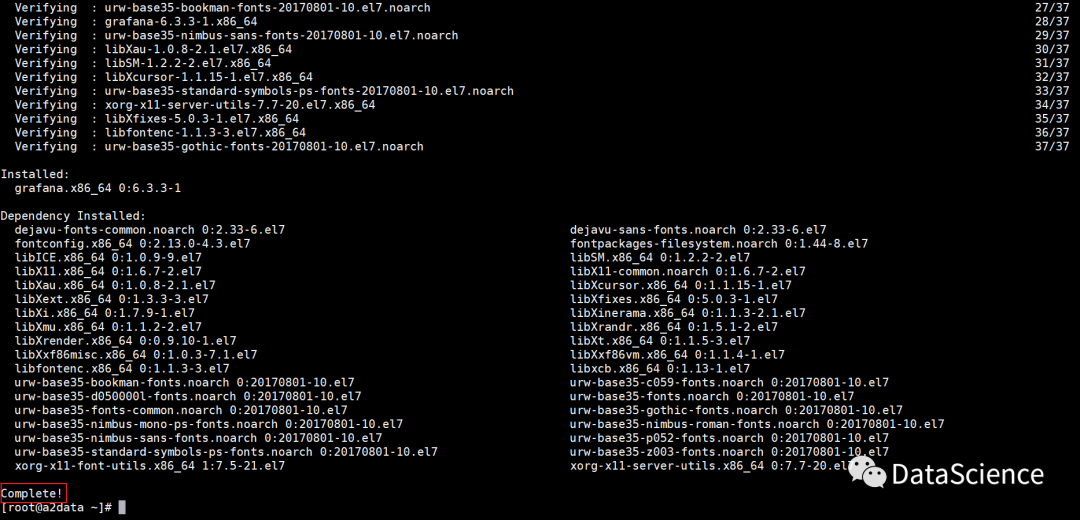Image resolution: width=1080 pixels, height=520 pixels.
Task: Click the WeChat logo watermark icon
Action: 866,473
